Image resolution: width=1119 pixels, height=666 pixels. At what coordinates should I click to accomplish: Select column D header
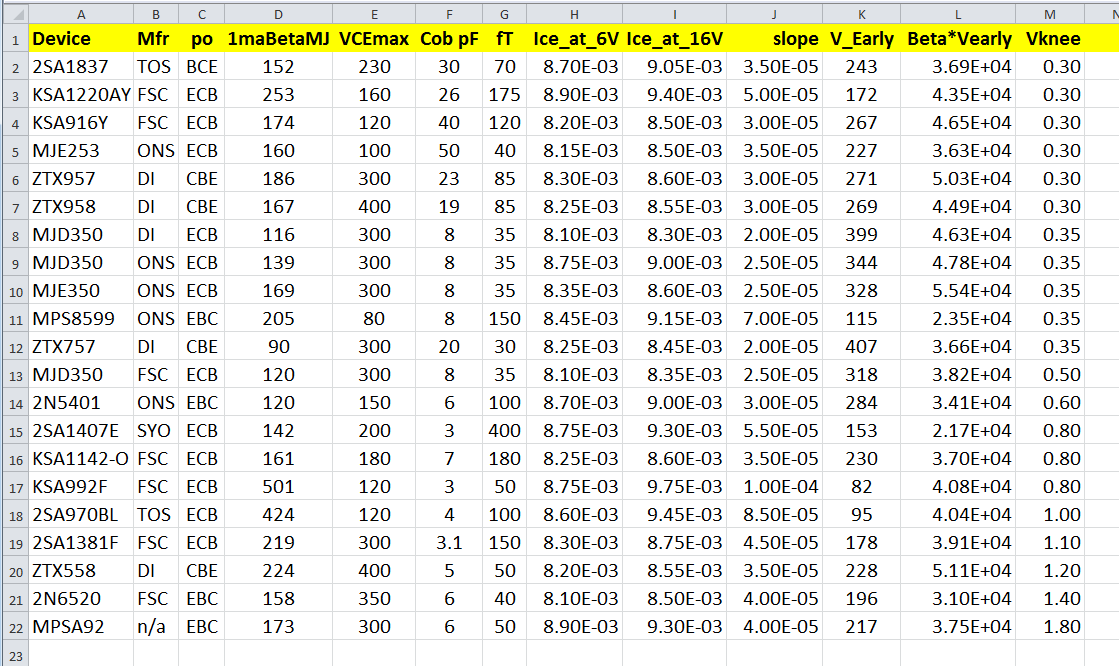click(x=278, y=14)
